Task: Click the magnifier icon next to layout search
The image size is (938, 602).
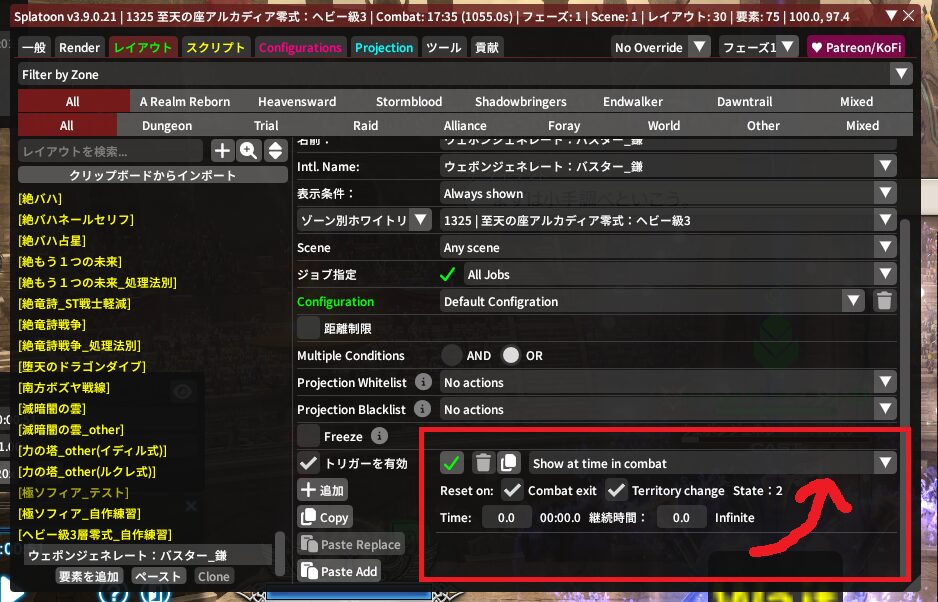Action: click(248, 151)
